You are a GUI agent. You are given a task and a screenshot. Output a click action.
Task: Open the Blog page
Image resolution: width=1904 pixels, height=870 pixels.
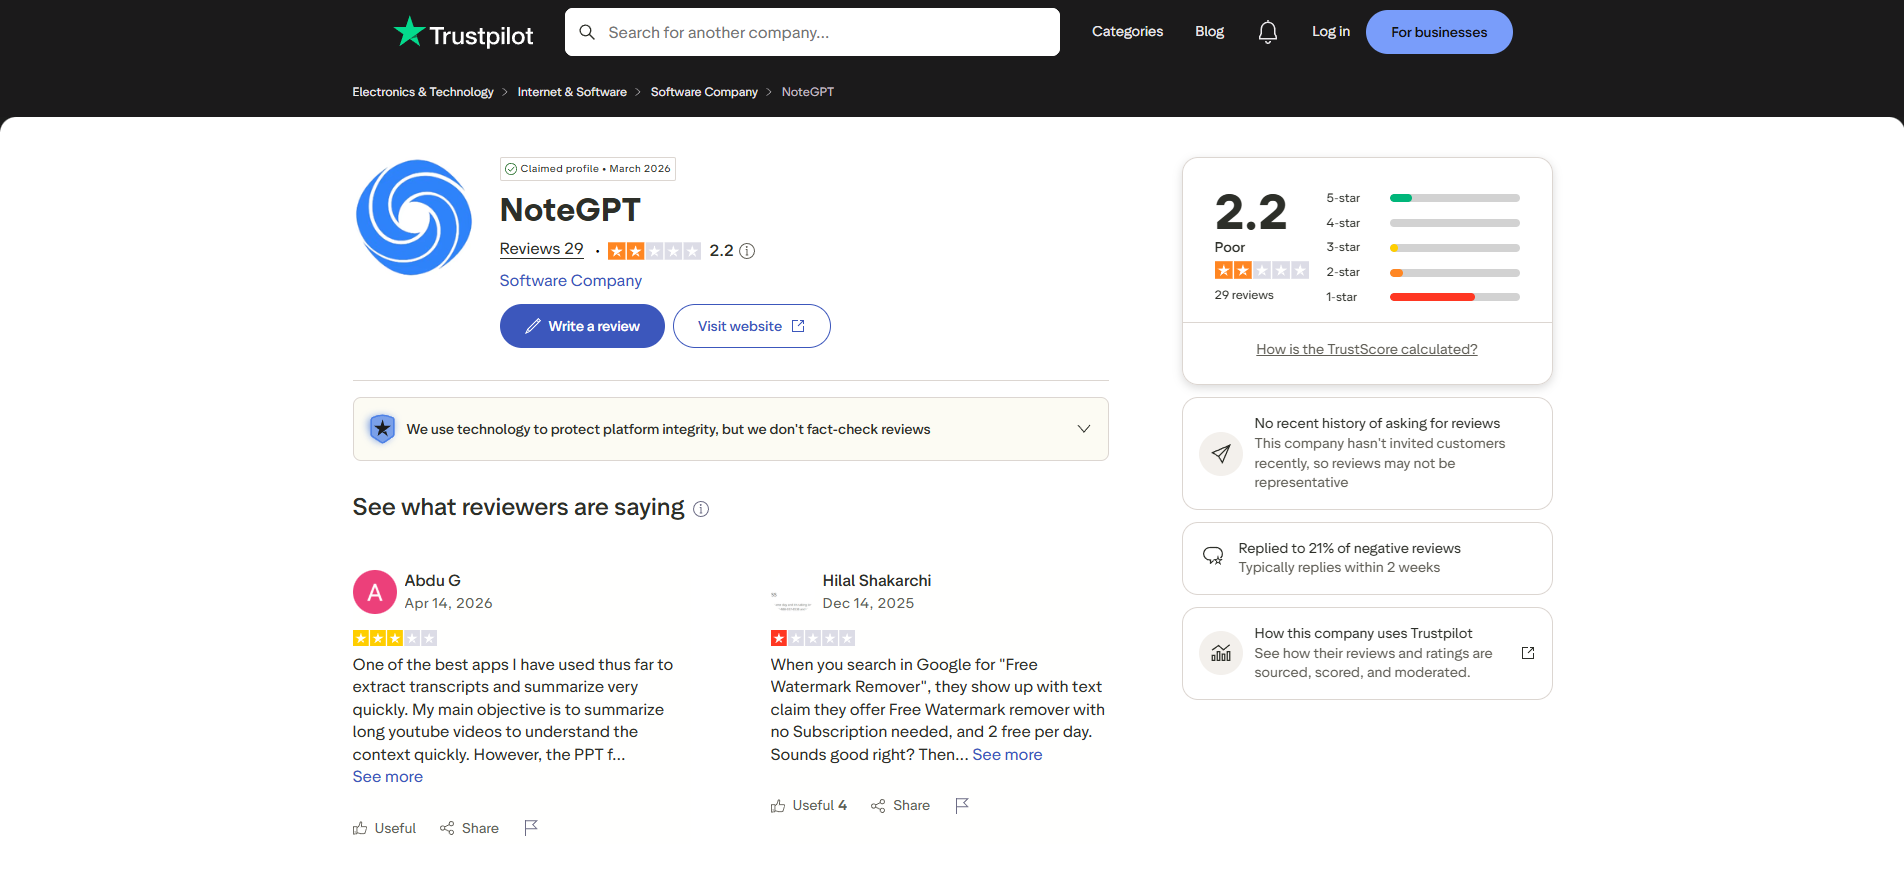point(1209,32)
